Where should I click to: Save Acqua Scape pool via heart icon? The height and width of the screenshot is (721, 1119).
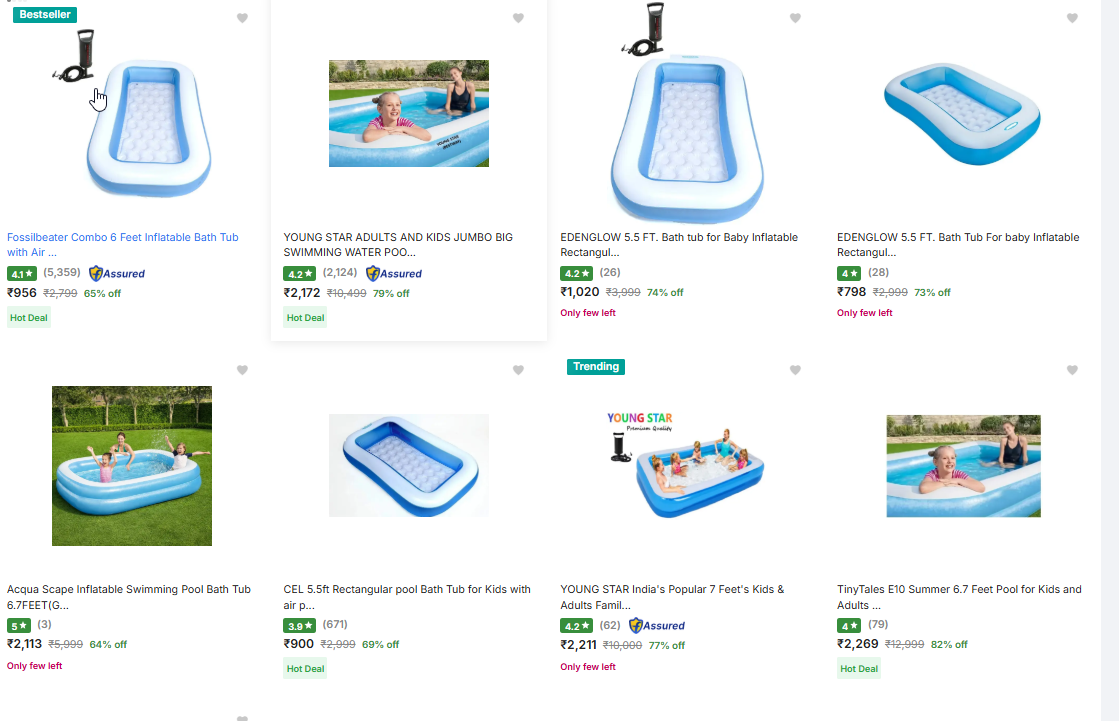(242, 370)
